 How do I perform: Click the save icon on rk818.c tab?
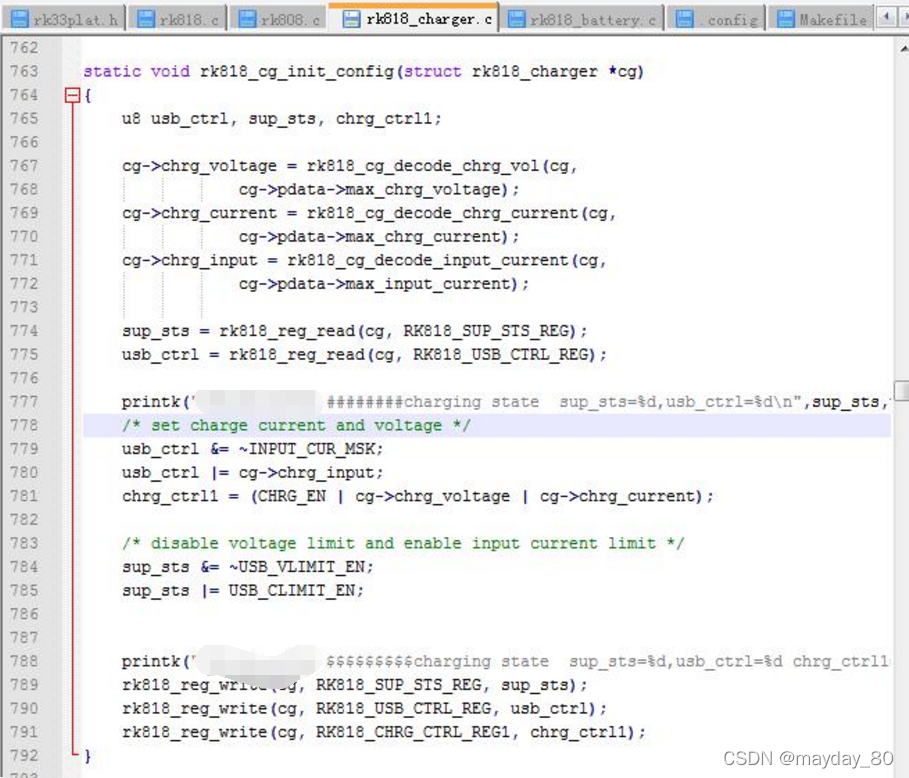pyautogui.click(x=146, y=19)
